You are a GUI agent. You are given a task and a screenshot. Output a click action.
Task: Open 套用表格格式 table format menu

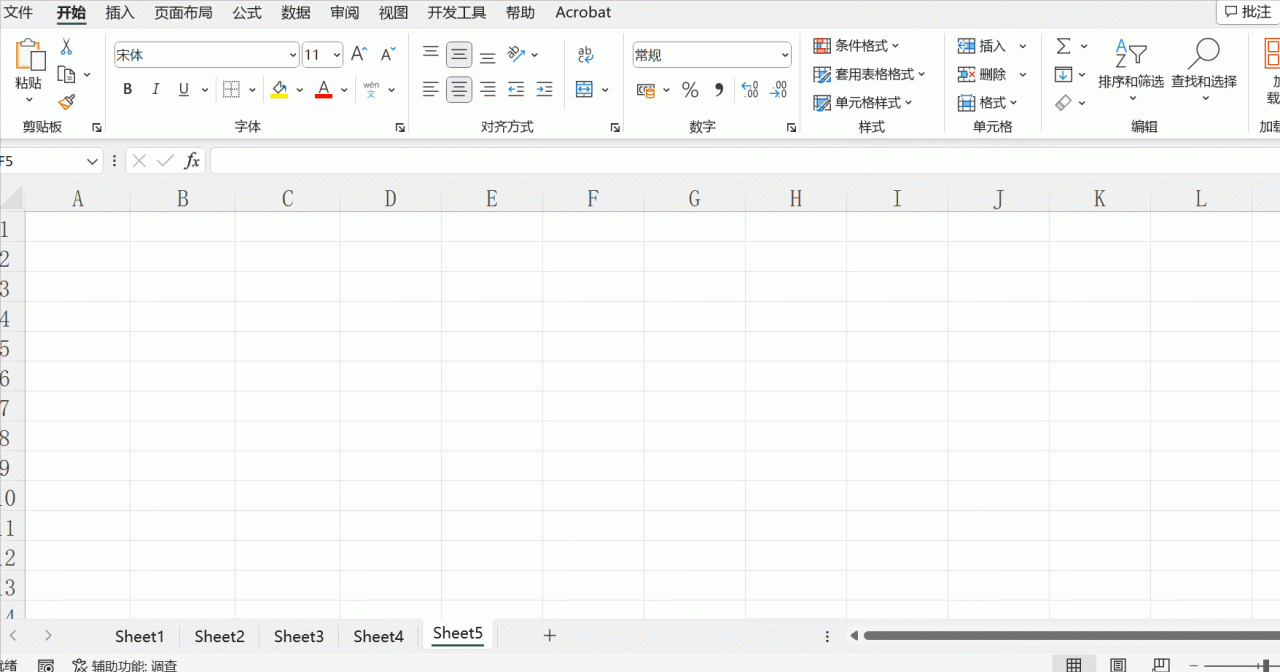pos(870,74)
